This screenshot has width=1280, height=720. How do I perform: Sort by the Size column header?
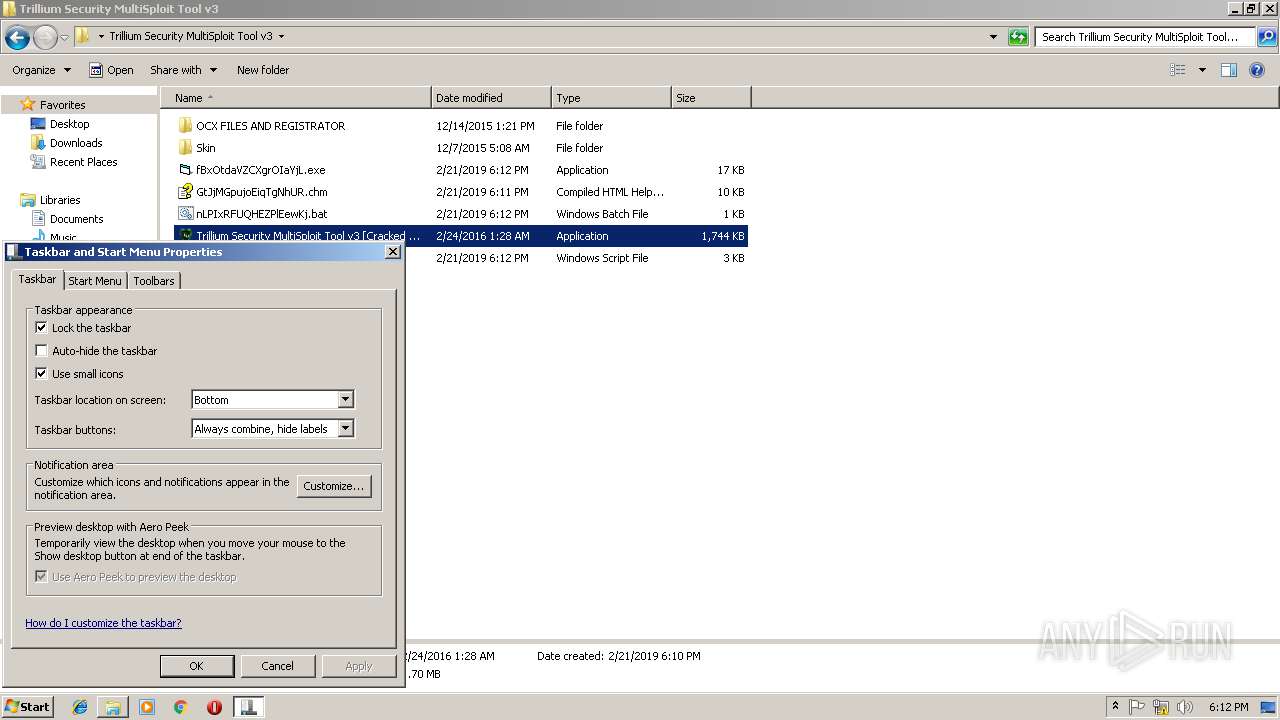click(x=711, y=98)
